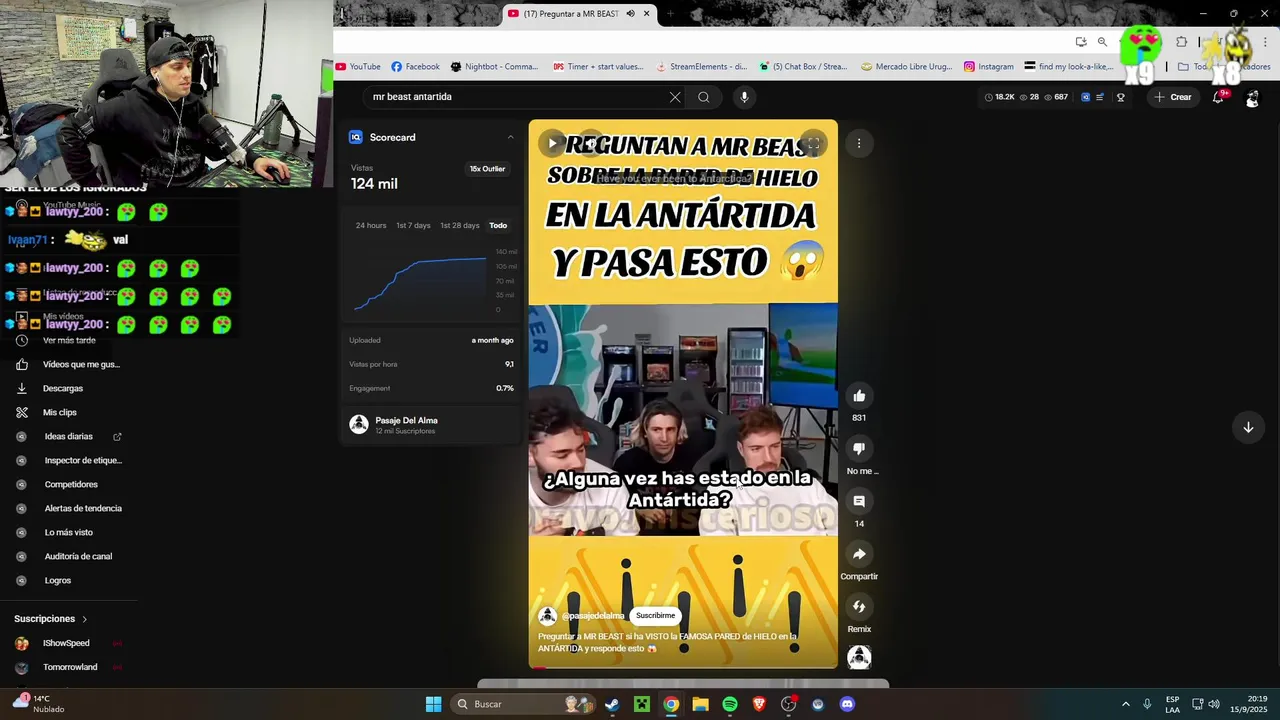1280x720 pixels.
Task: Open Ideas diarias tool
Action: coord(68,436)
